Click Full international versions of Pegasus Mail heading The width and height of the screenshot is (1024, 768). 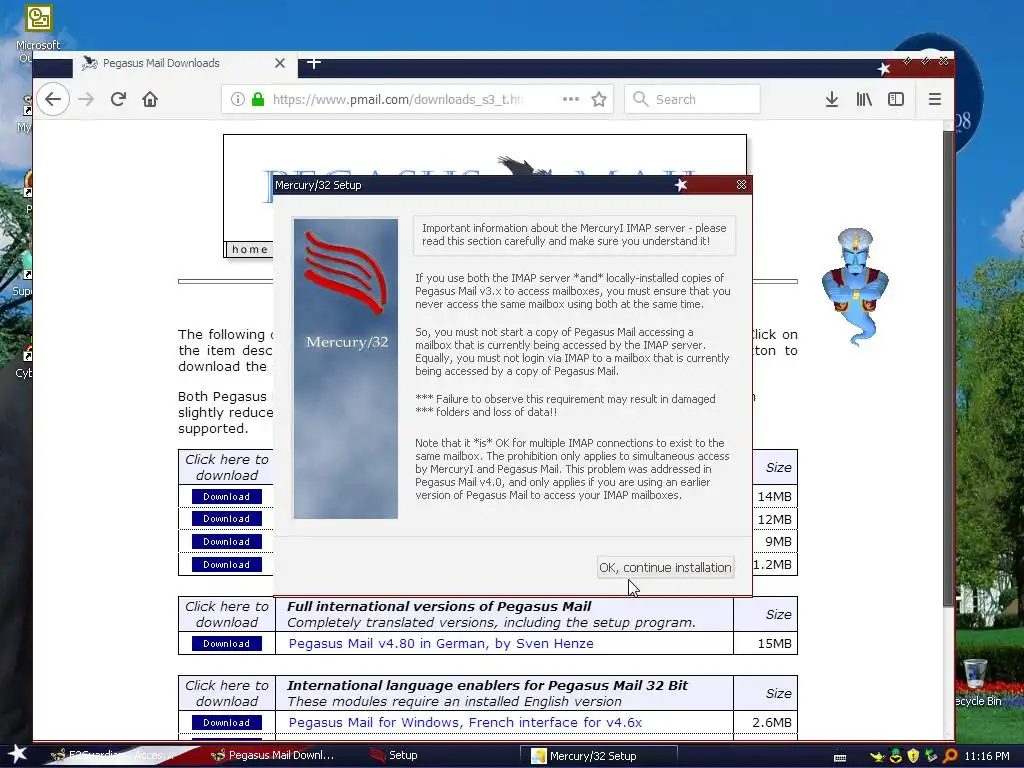tap(439, 606)
